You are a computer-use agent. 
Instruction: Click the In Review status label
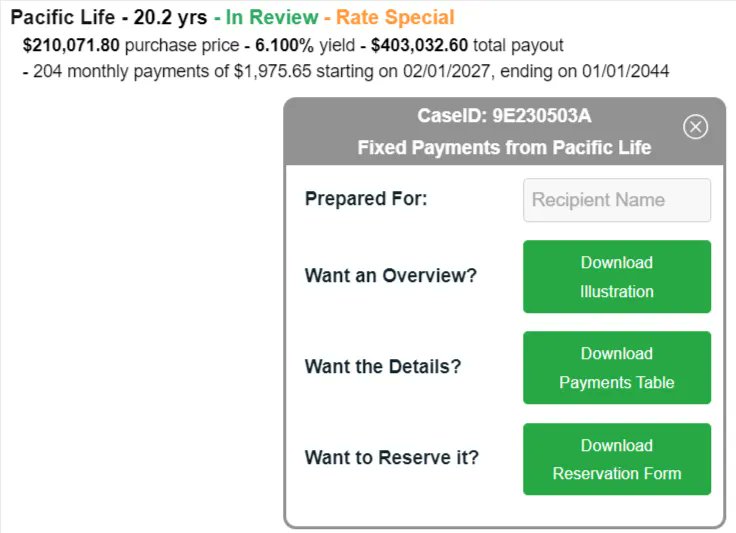coord(272,17)
